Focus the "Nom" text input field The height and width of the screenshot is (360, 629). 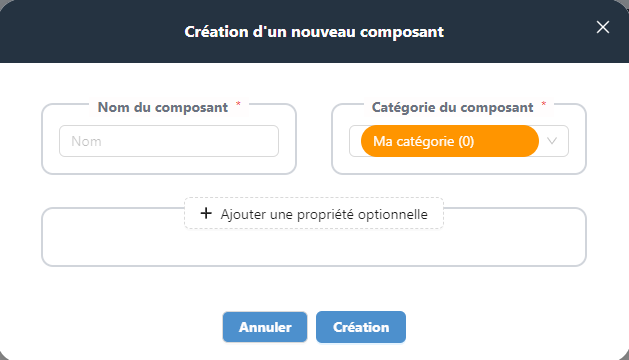[x=169, y=141]
